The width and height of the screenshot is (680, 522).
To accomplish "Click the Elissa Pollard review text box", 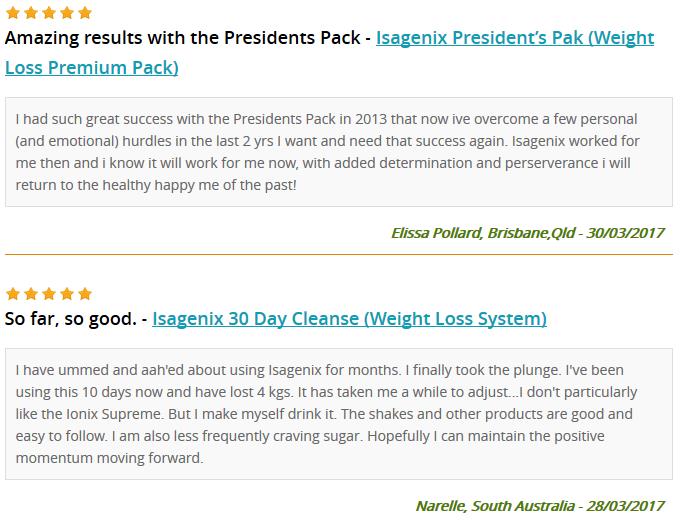I will 339,152.
